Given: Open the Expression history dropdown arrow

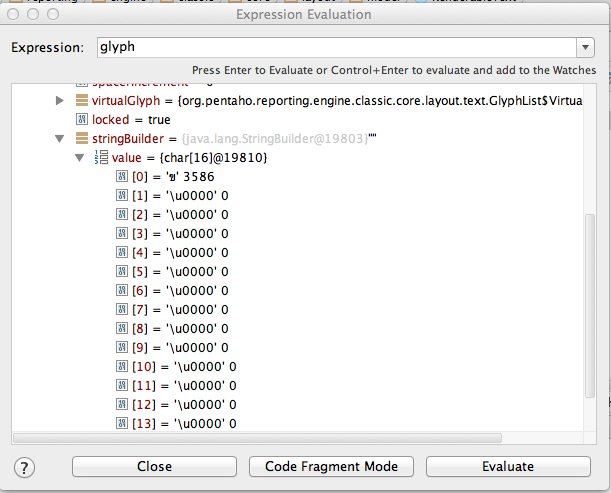Looking at the screenshot, I should pyautogui.click(x=585, y=48).
